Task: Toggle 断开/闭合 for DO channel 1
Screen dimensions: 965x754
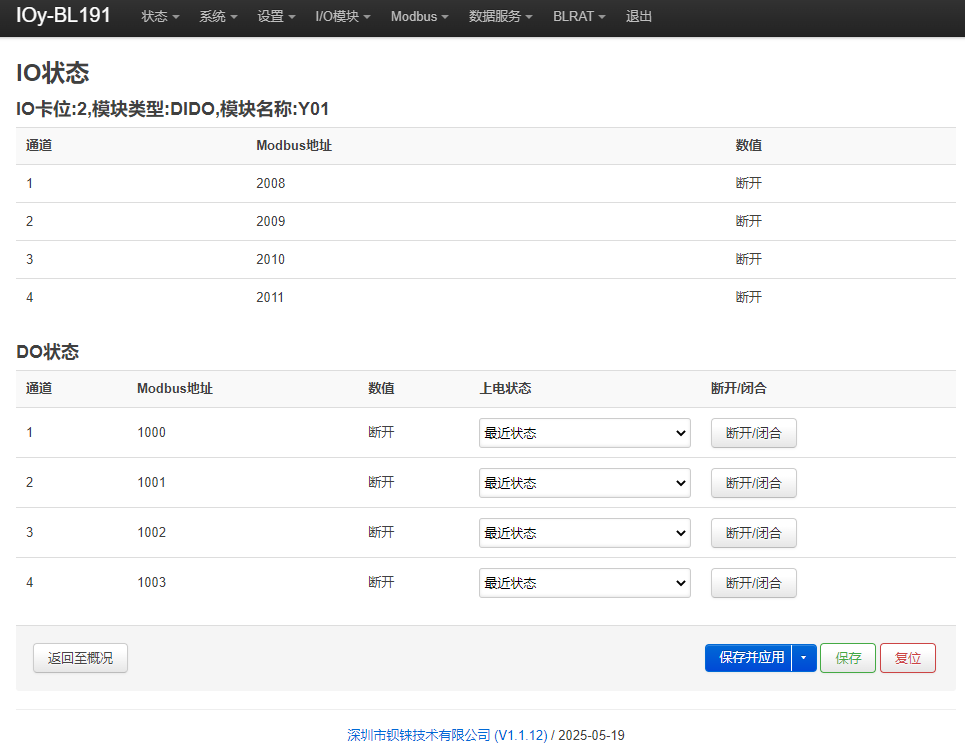Action: [754, 433]
